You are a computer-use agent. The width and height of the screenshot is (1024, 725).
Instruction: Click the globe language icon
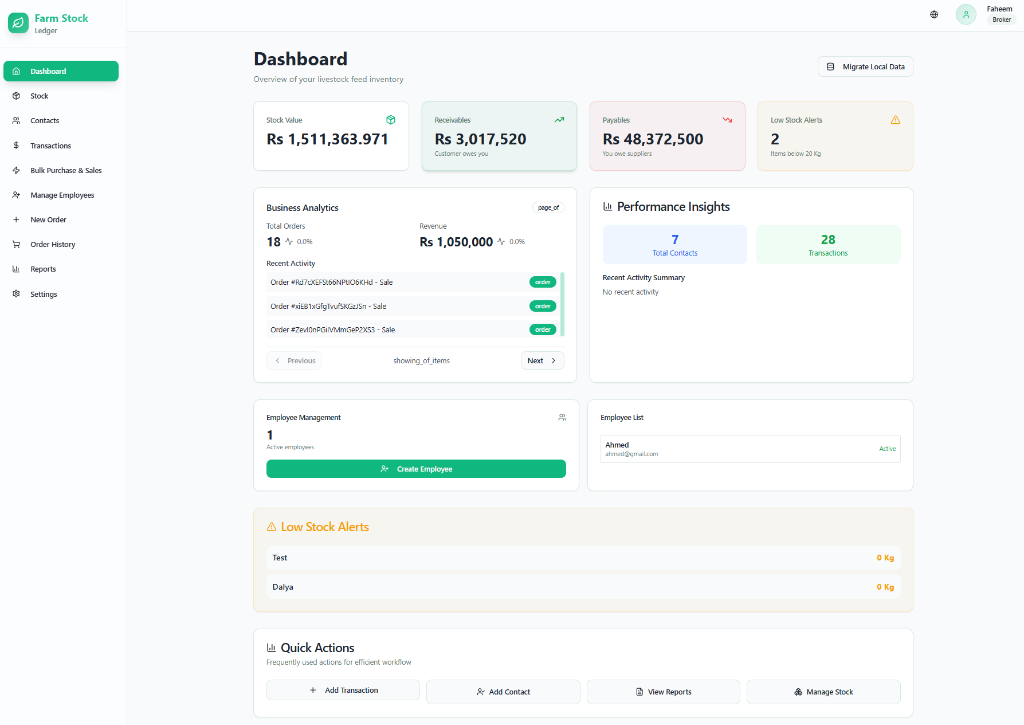(934, 15)
